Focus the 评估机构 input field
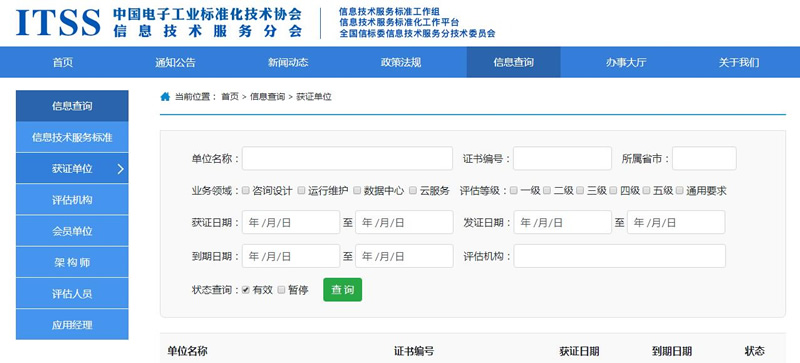 [619, 256]
